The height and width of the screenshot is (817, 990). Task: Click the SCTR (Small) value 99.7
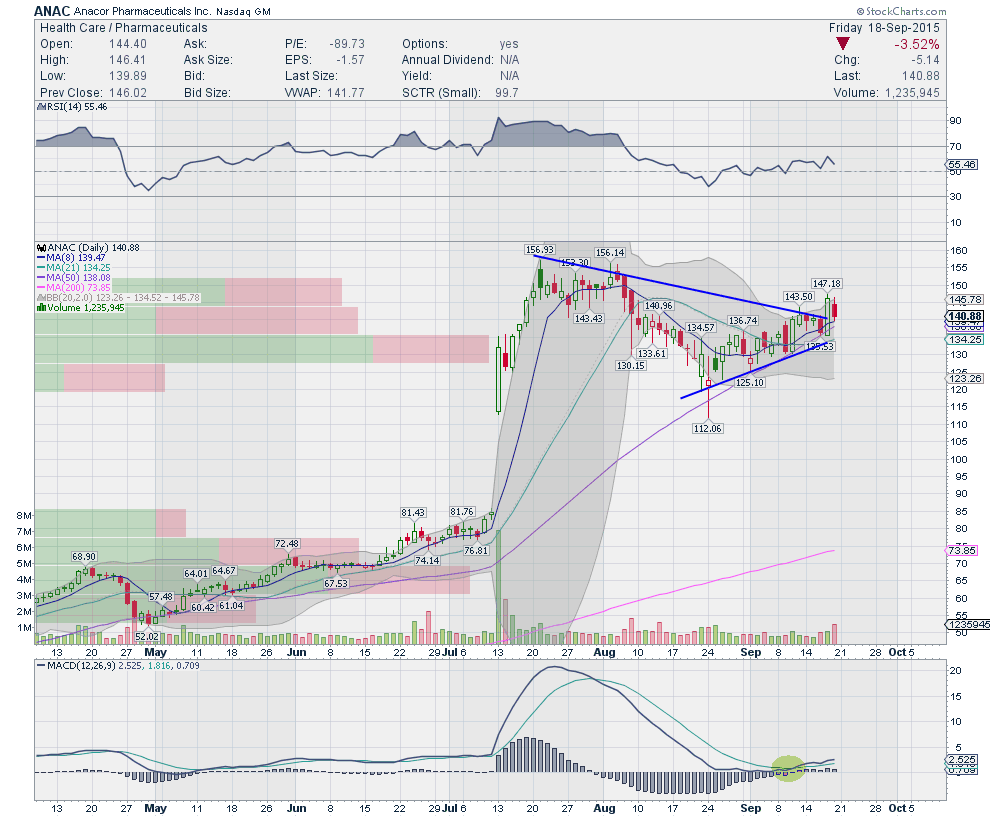pyautogui.click(x=507, y=92)
